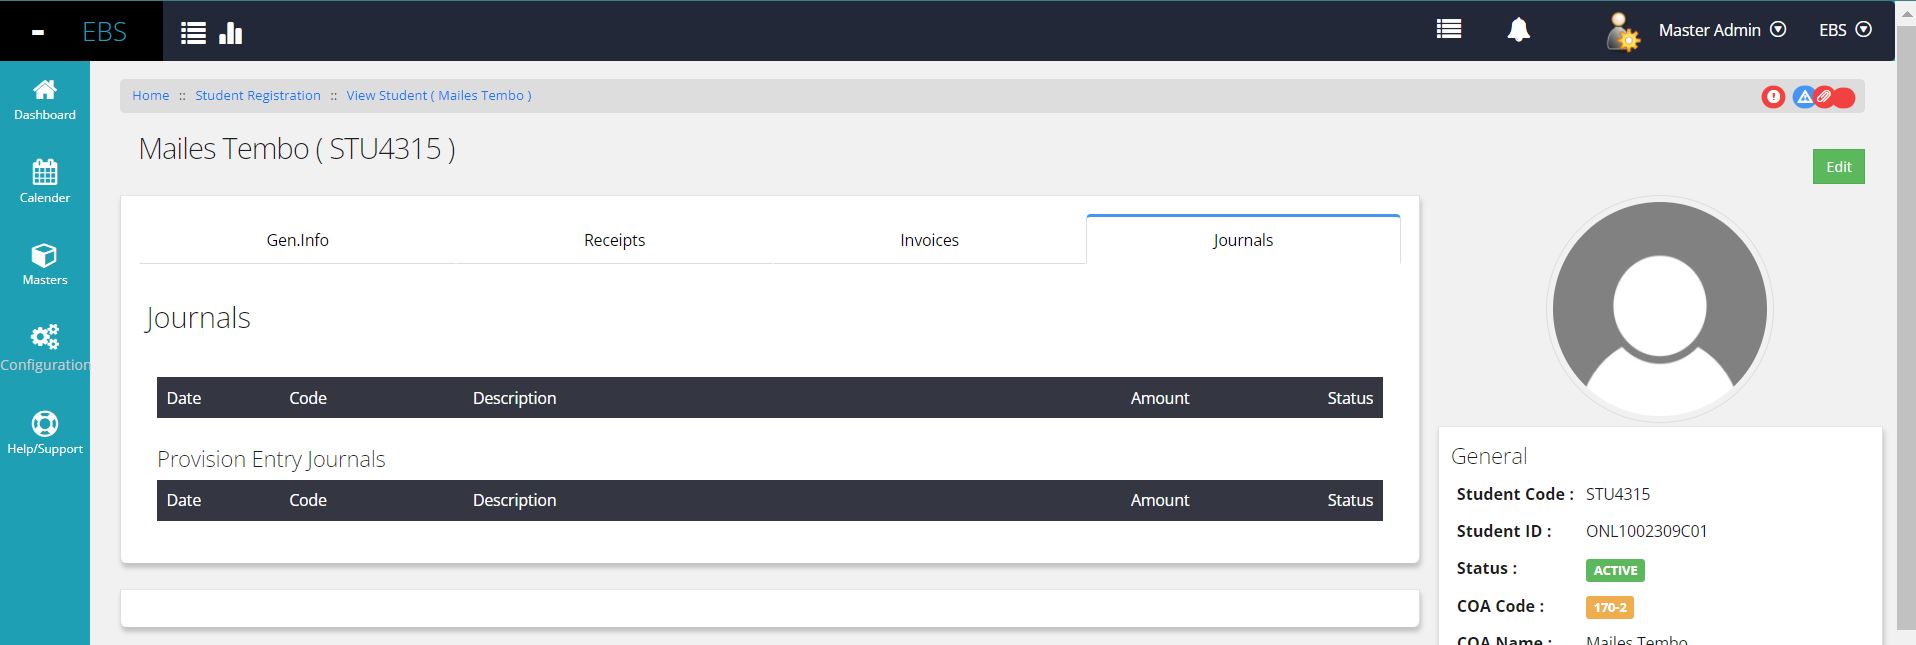Viewport: 1916px width, 645px height.
Task: Expand the Master Admin dropdown
Action: [x=1721, y=30]
